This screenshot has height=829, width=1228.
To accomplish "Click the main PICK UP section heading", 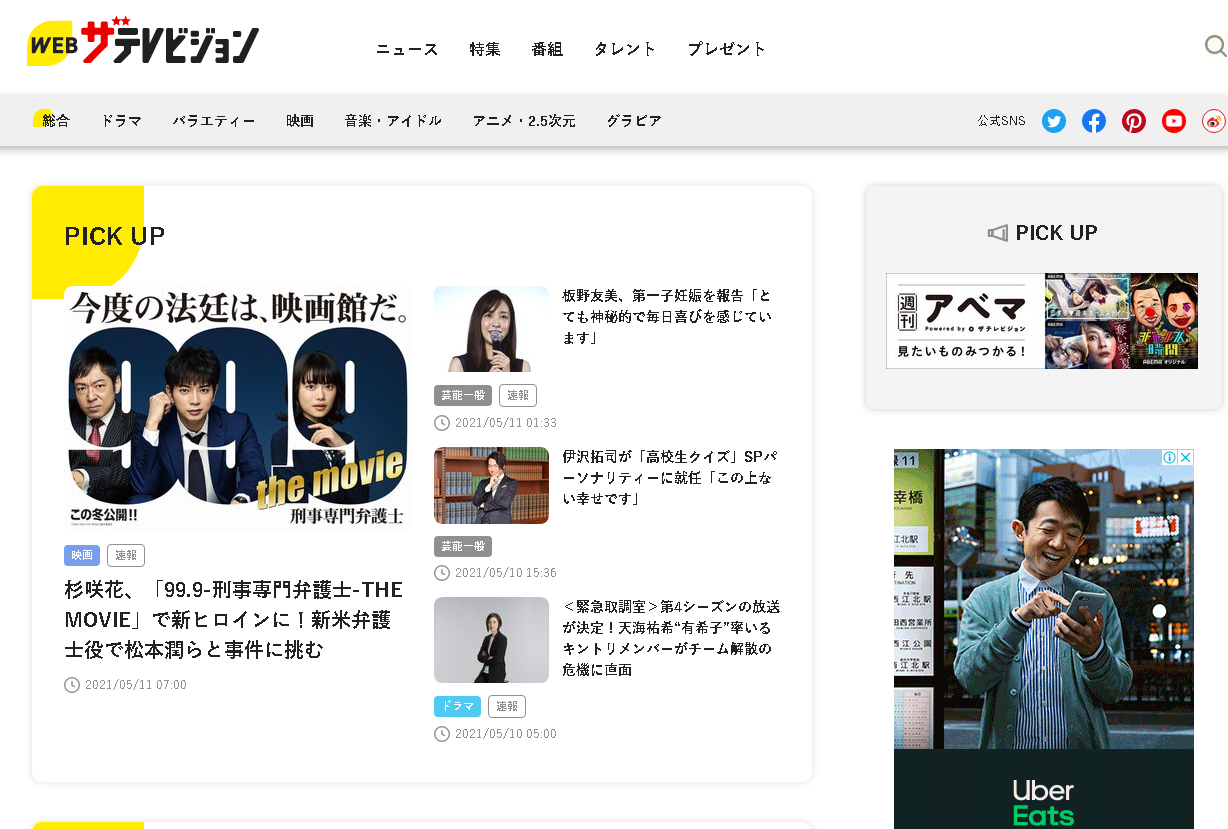I will coord(115,236).
